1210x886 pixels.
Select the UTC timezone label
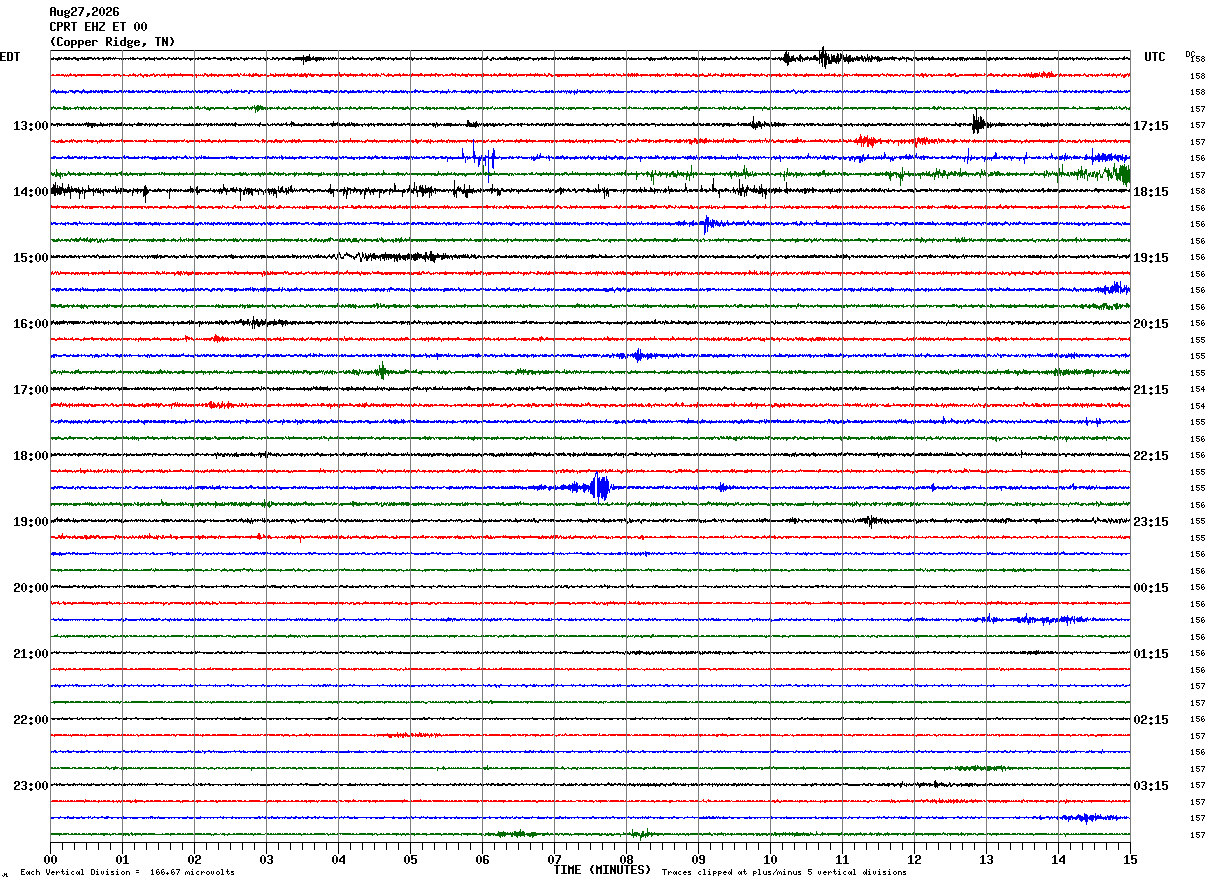click(1155, 57)
